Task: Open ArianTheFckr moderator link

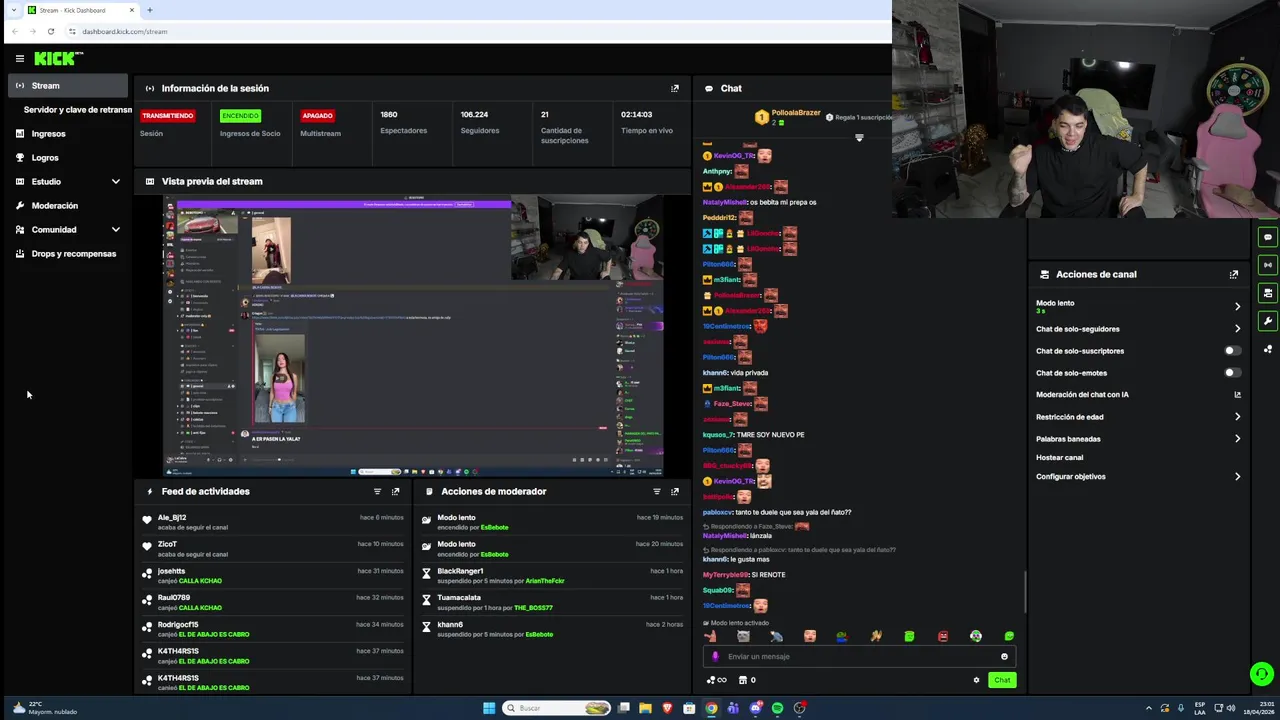Action: pyautogui.click(x=545, y=581)
